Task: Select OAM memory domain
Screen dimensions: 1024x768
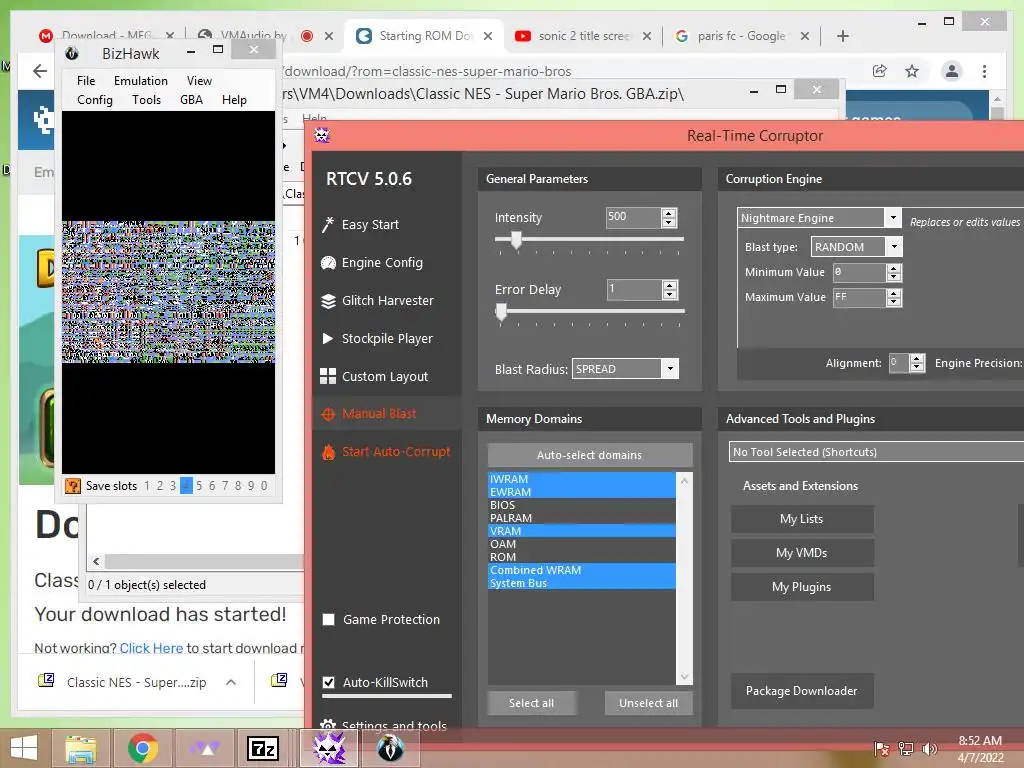Action: 581,544
